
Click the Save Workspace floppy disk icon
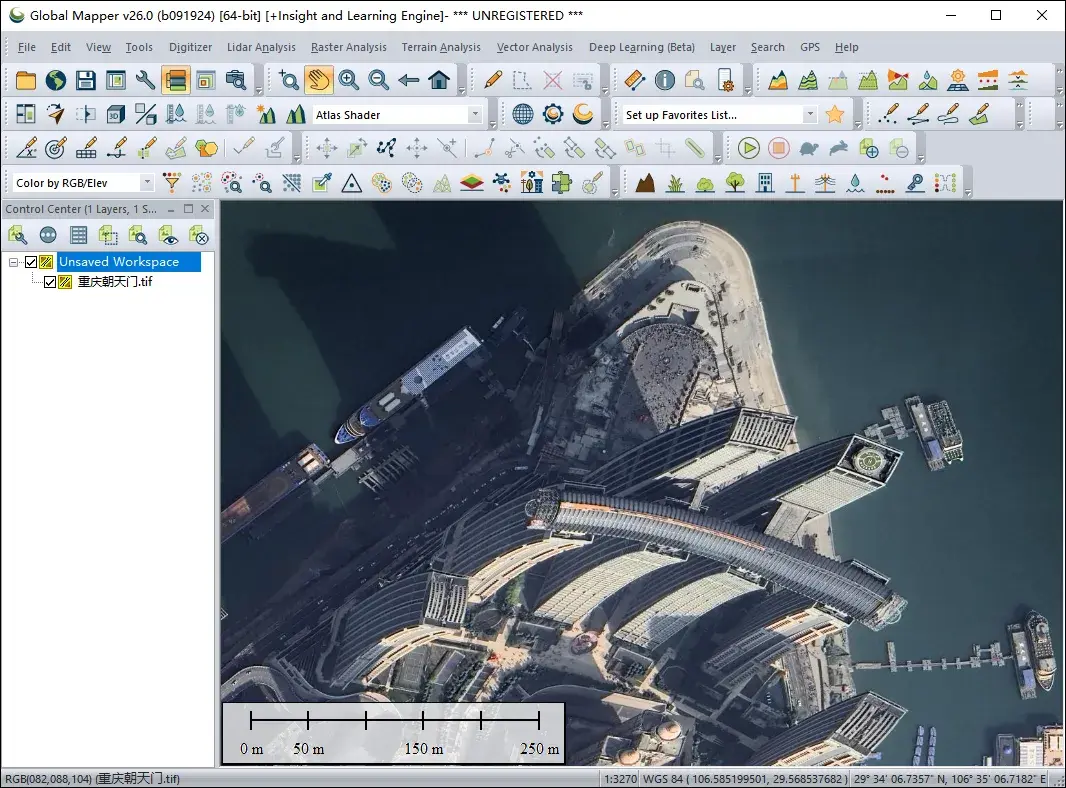pos(86,81)
